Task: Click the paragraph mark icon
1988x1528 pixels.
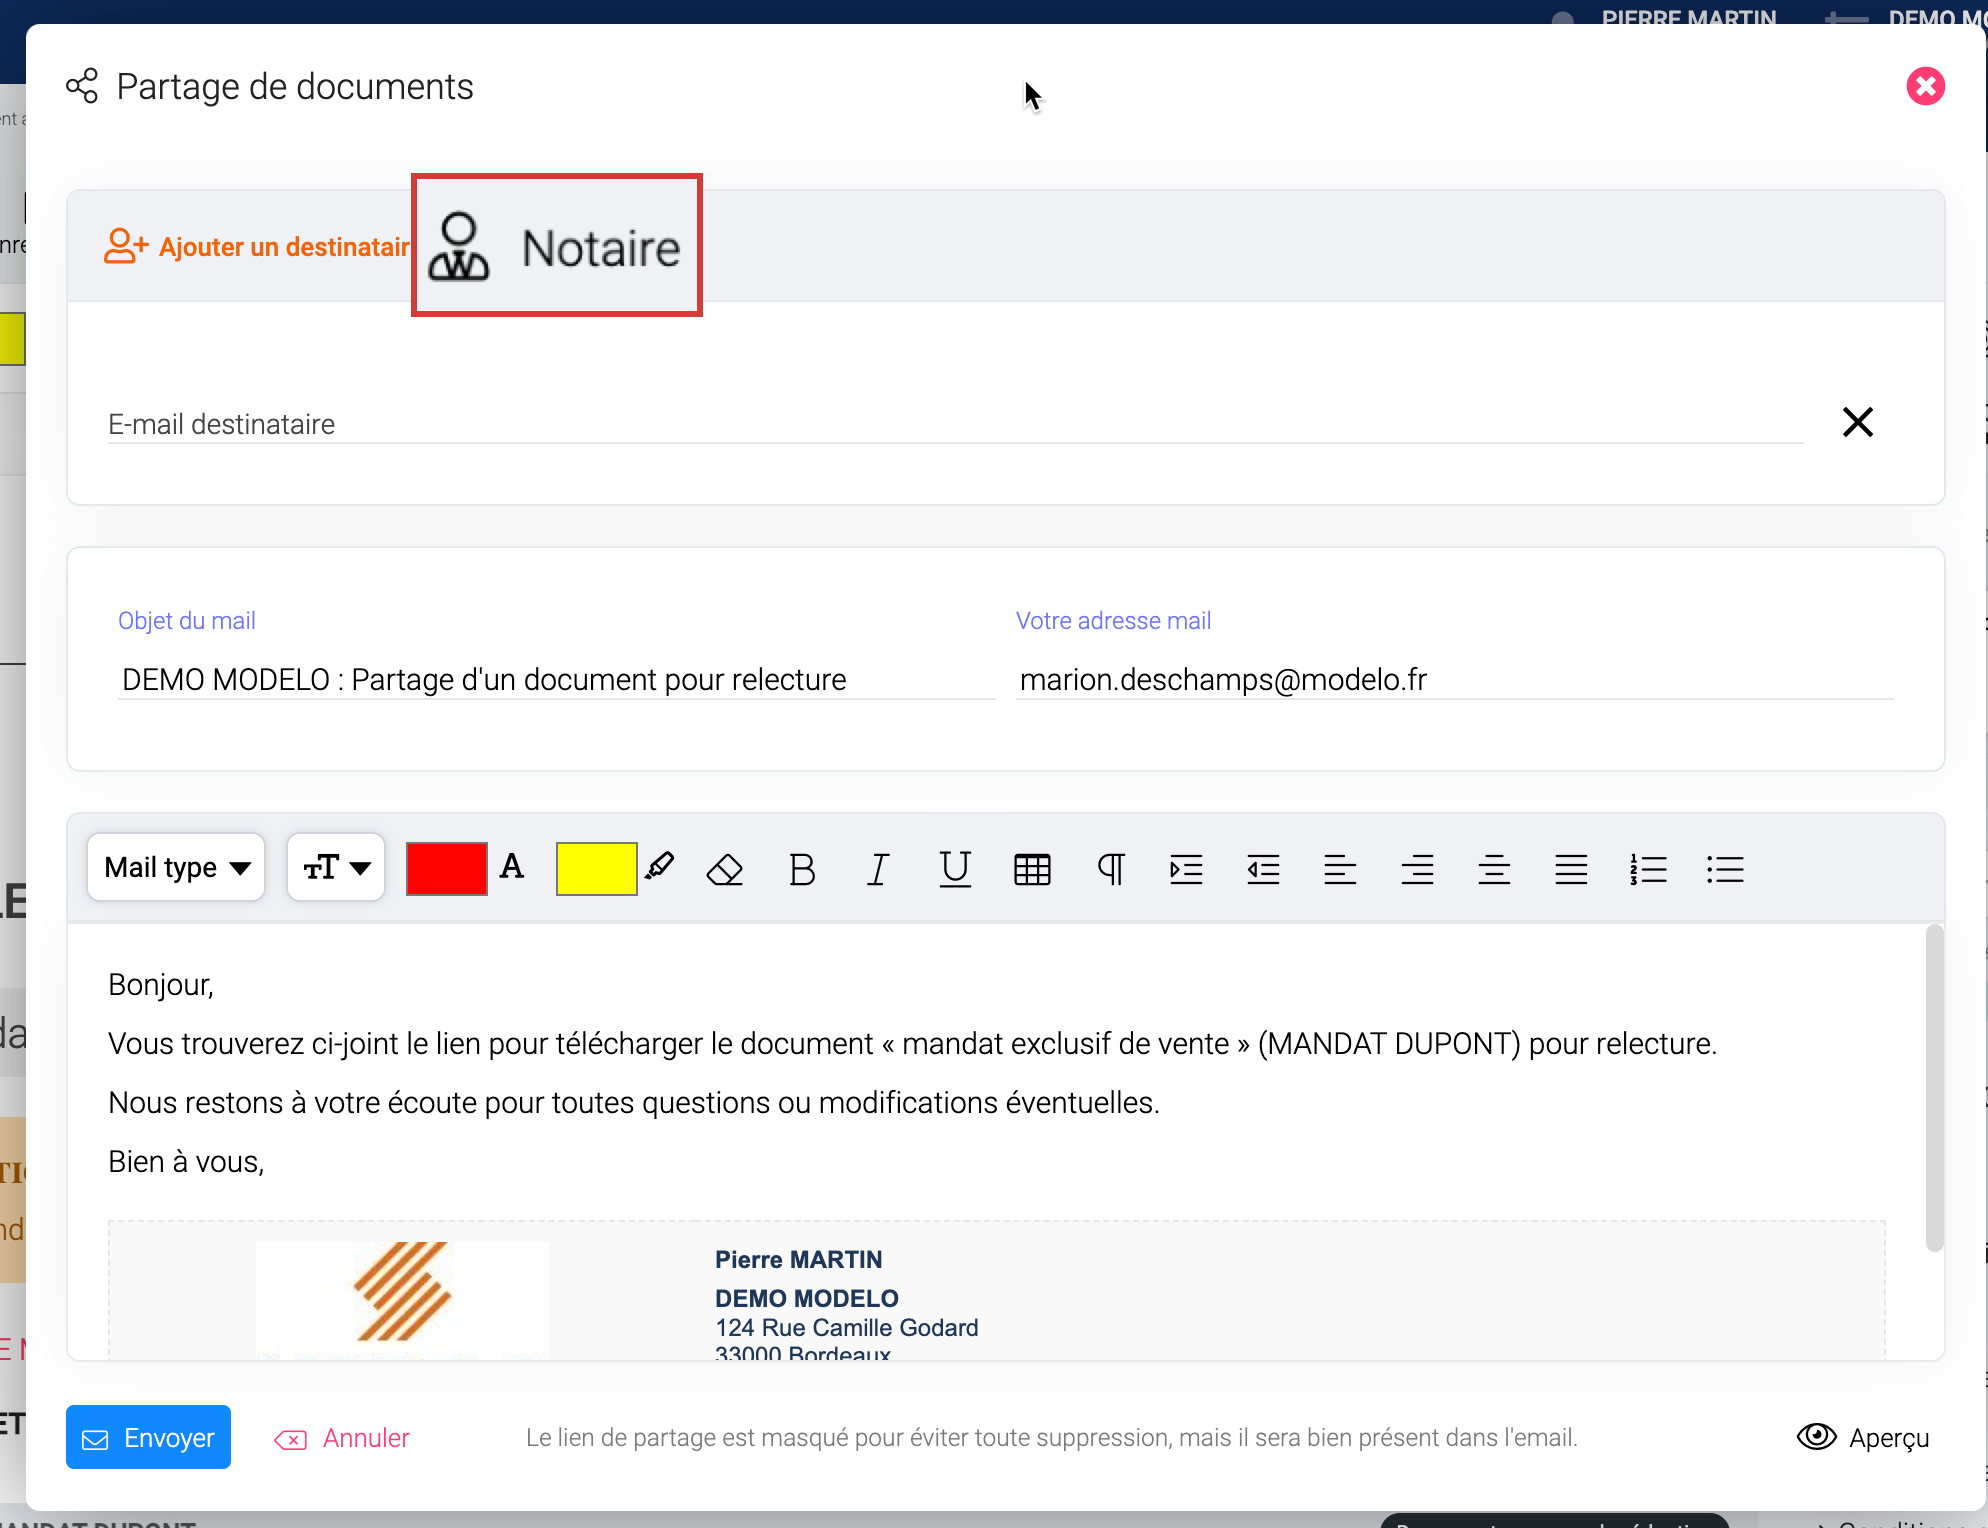Action: (x=1110, y=869)
